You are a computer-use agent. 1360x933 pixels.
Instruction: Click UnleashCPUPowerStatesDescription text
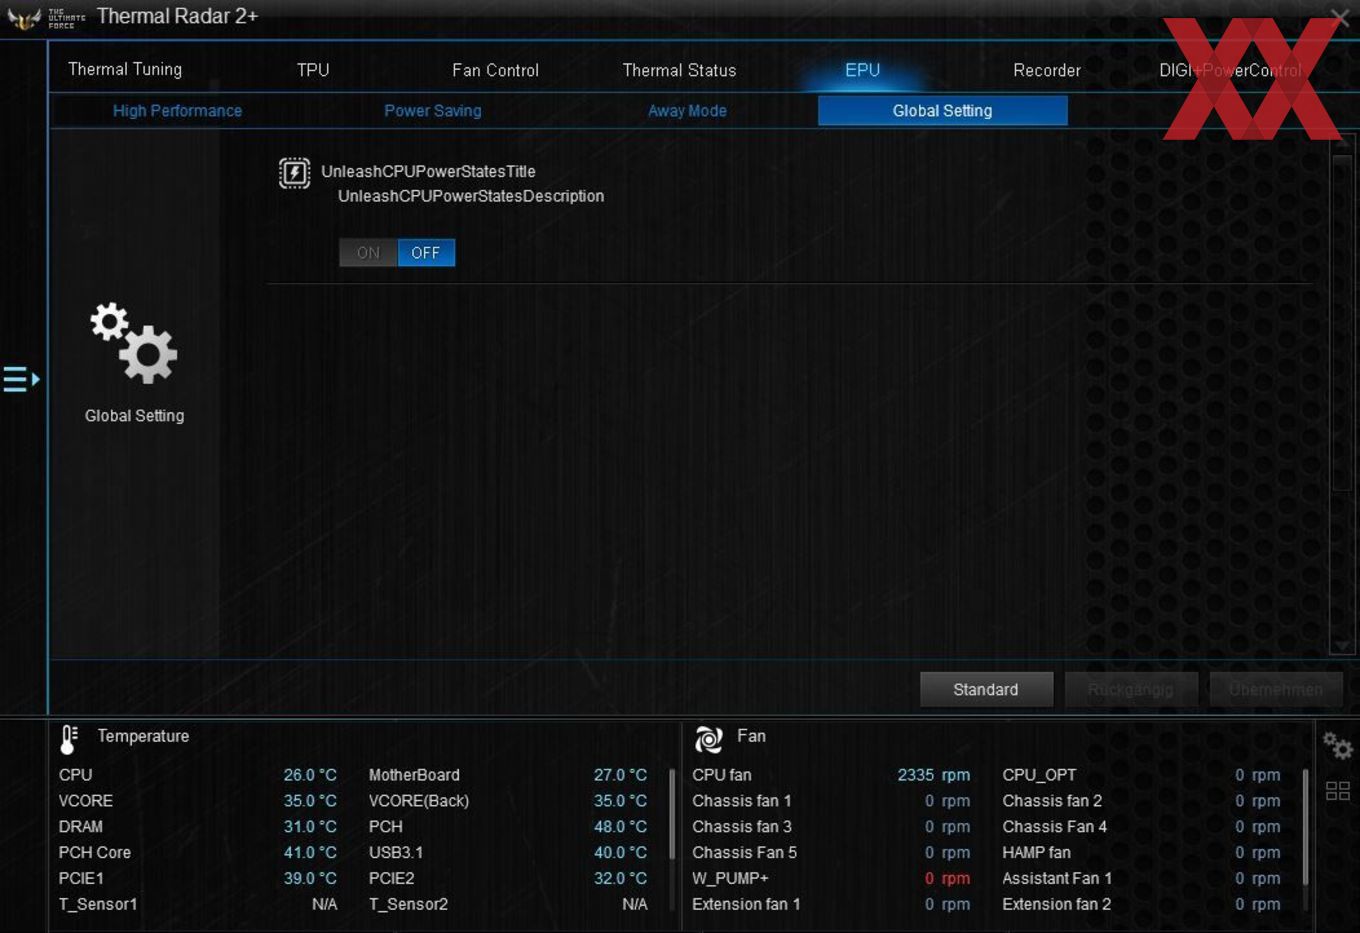(471, 196)
